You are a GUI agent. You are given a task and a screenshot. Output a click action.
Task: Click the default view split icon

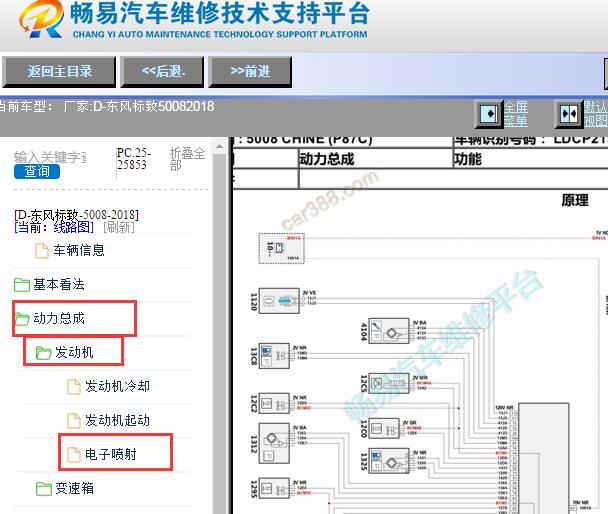pyautogui.click(x=569, y=114)
